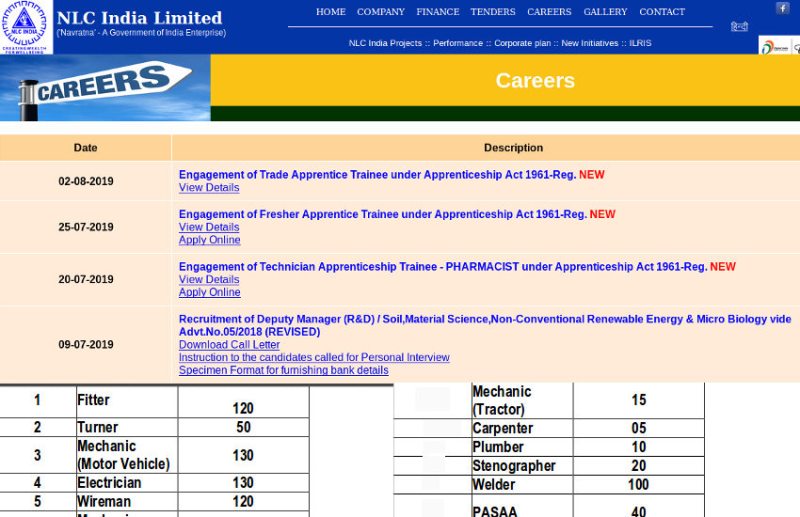Screen dimensions: 800x517
Task: Open the ILRIS link
Action: click(640, 43)
